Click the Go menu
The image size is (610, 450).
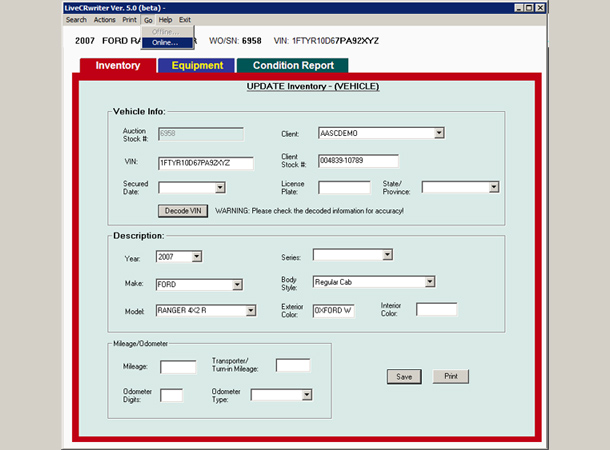click(148, 20)
